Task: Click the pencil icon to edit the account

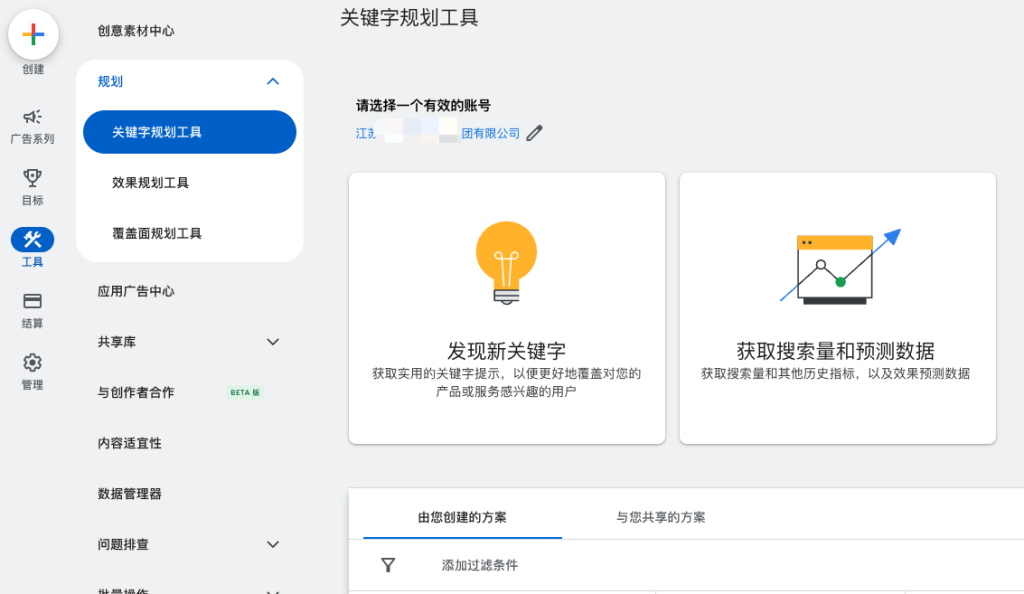Action: [x=534, y=131]
